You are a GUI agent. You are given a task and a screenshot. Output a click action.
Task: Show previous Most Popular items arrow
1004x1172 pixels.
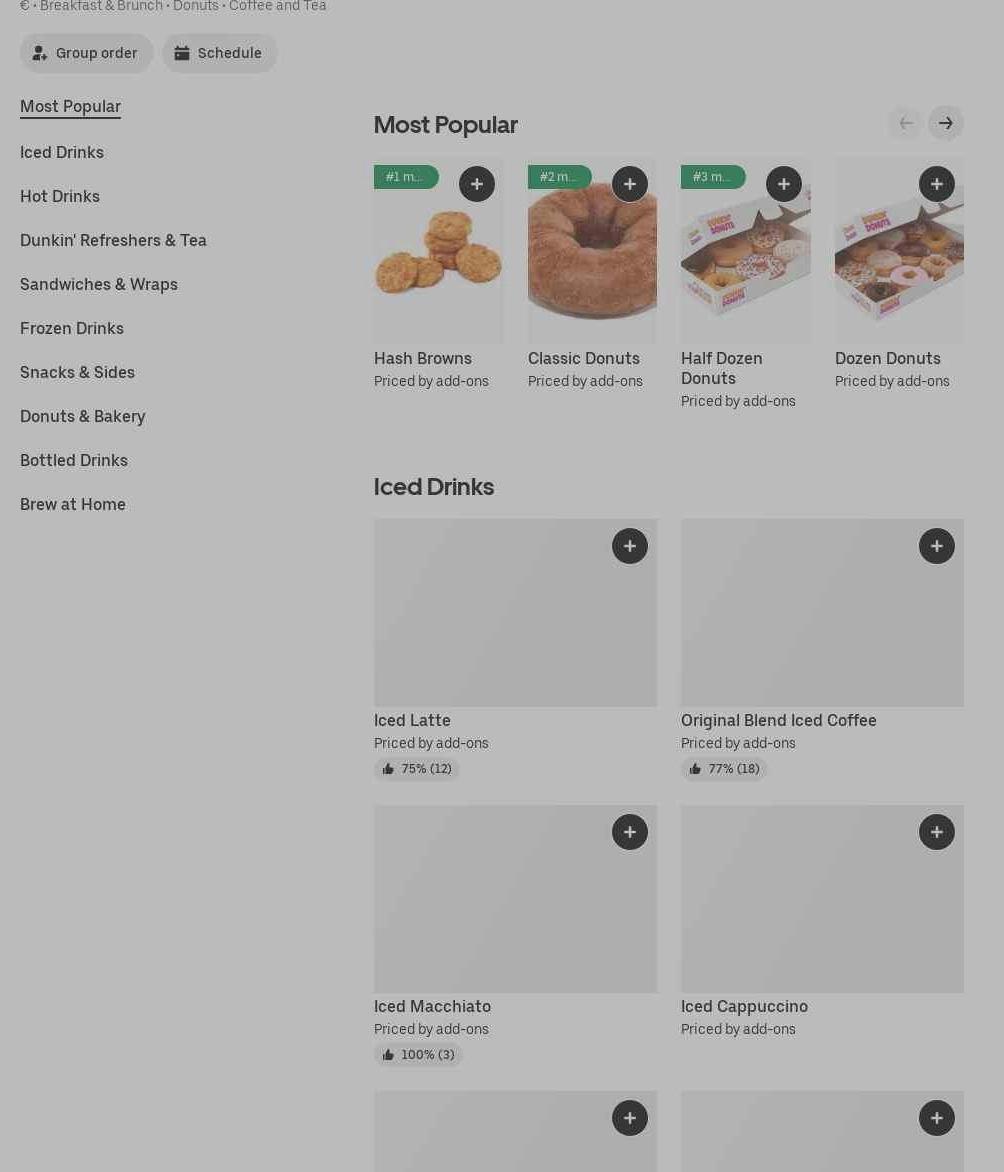pyautogui.click(x=906, y=123)
